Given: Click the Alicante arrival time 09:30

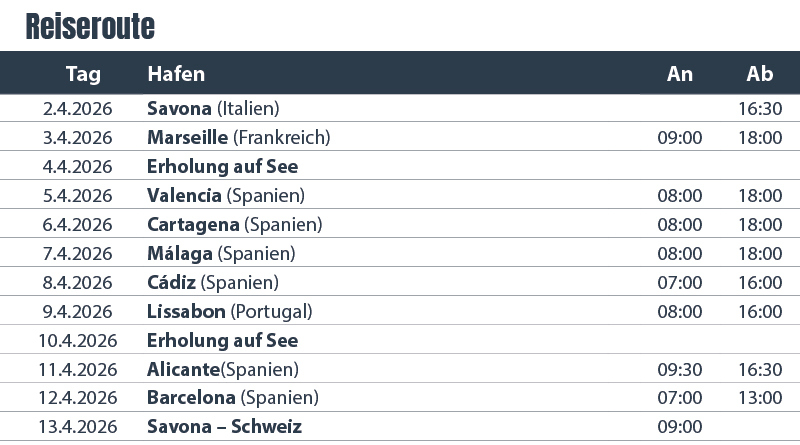Looking at the screenshot, I should tap(680, 369).
